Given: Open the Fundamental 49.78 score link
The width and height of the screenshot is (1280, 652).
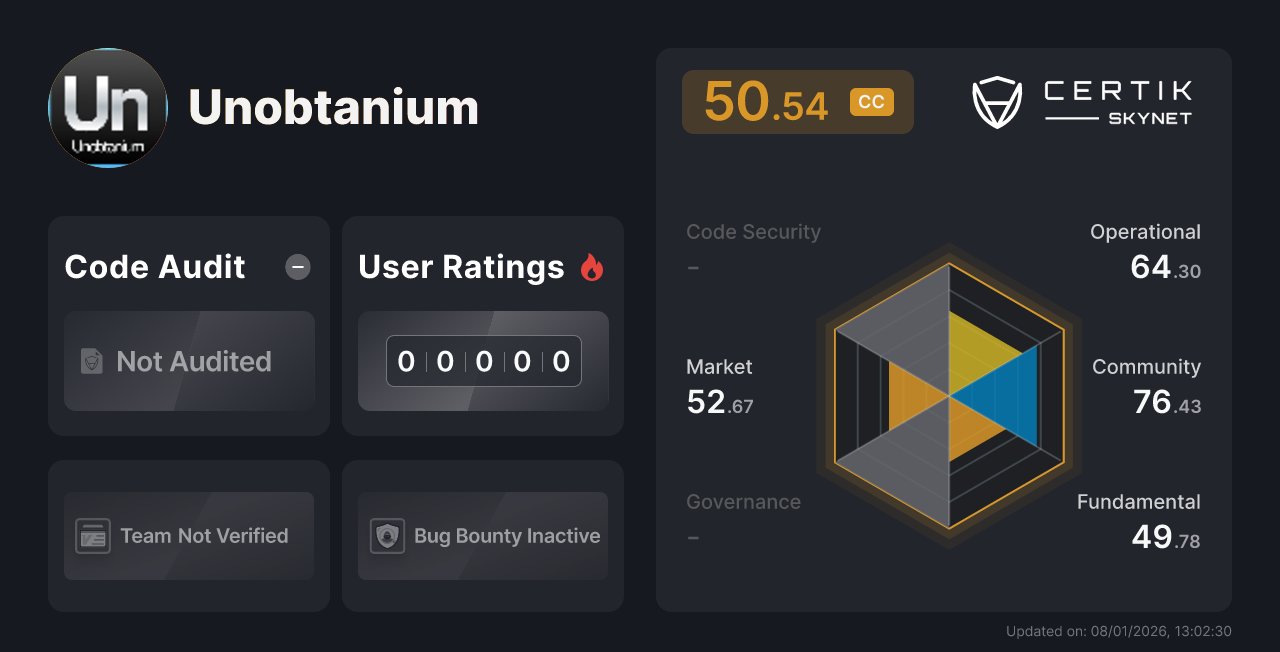Looking at the screenshot, I should tap(1138, 520).
